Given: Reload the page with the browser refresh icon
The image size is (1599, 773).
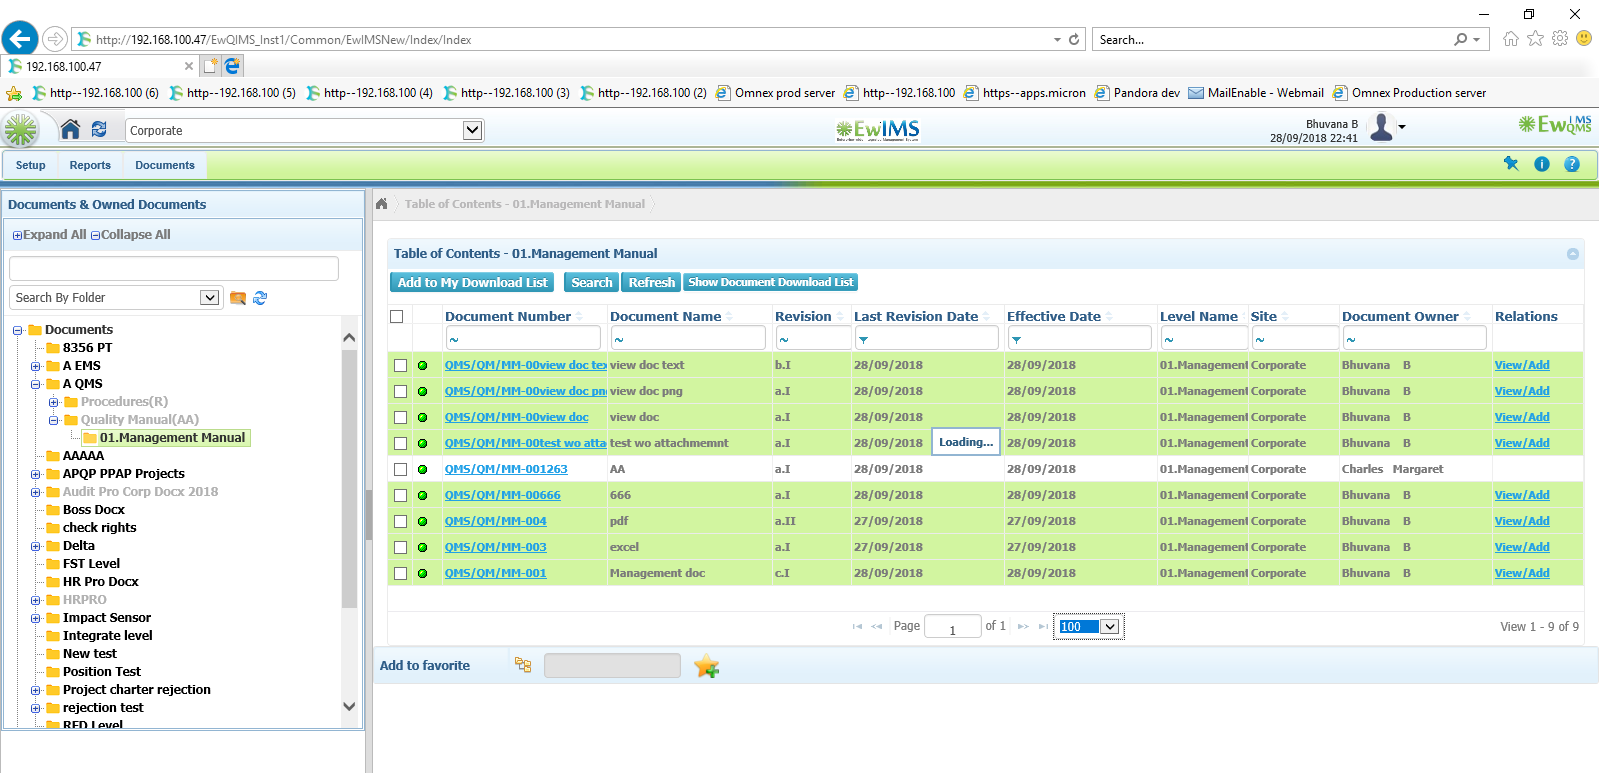Looking at the screenshot, I should click(1074, 40).
